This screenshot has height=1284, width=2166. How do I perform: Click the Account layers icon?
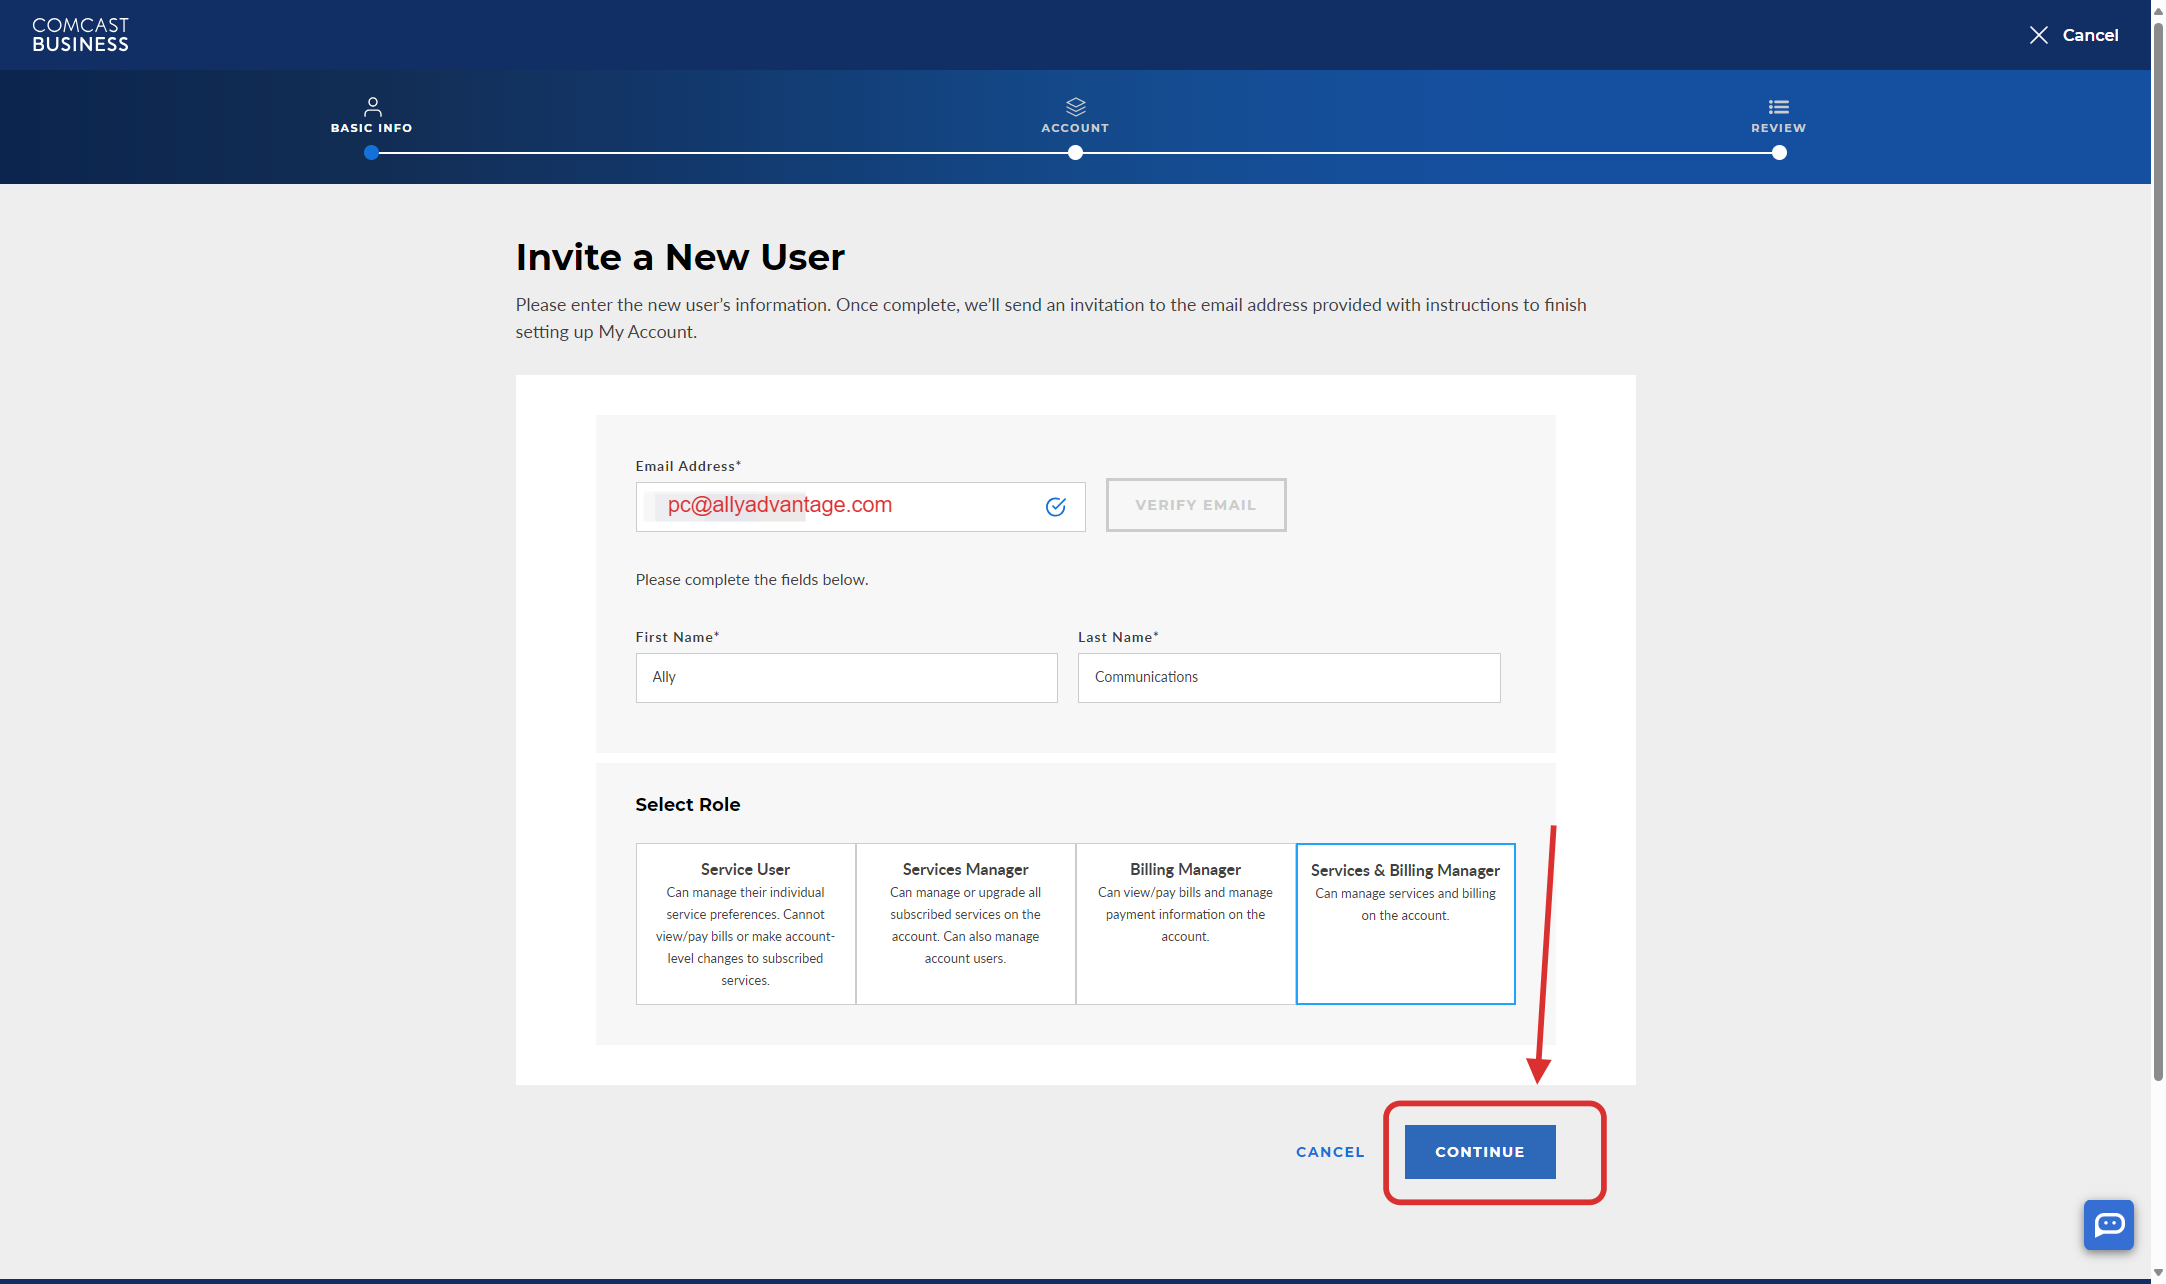point(1075,106)
